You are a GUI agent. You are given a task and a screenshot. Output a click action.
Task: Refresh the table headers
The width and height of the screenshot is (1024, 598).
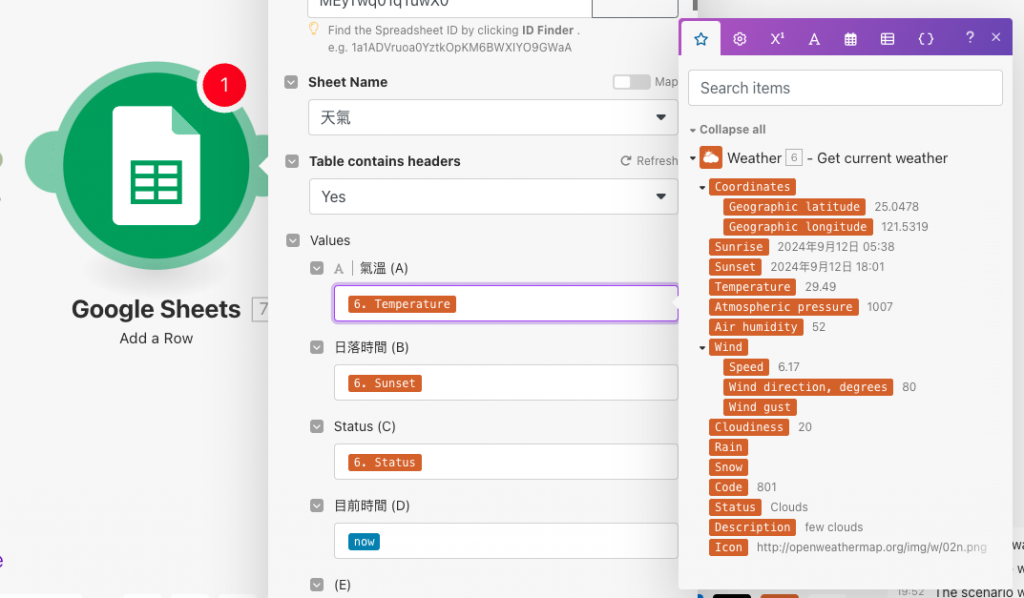(648, 161)
